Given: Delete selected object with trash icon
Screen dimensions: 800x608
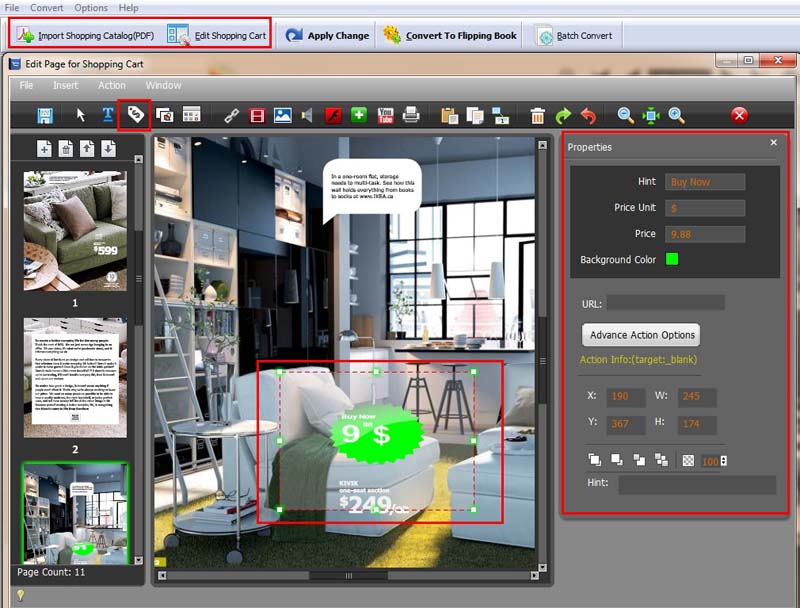Looking at the screenshot, I should 537,116.
